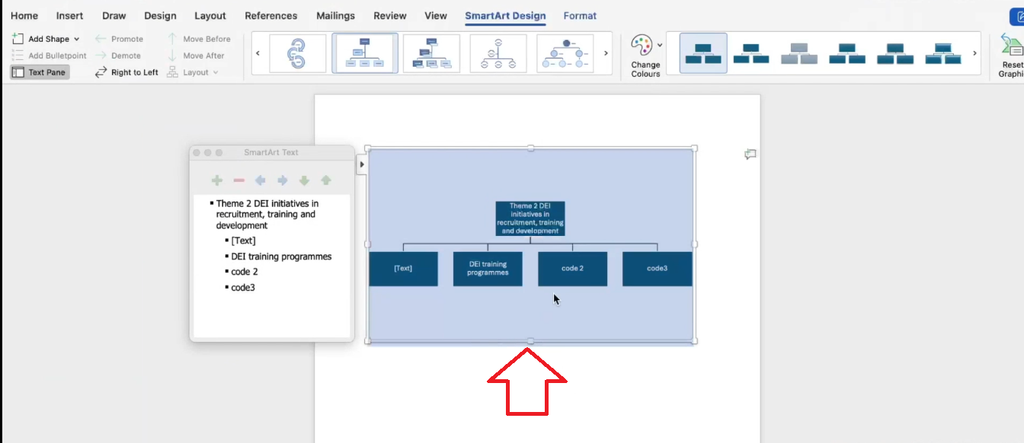Apply the fourth SmartArt style swatch
The height and width of the screenshot is (443, 1024).
[x=847, y=54]
